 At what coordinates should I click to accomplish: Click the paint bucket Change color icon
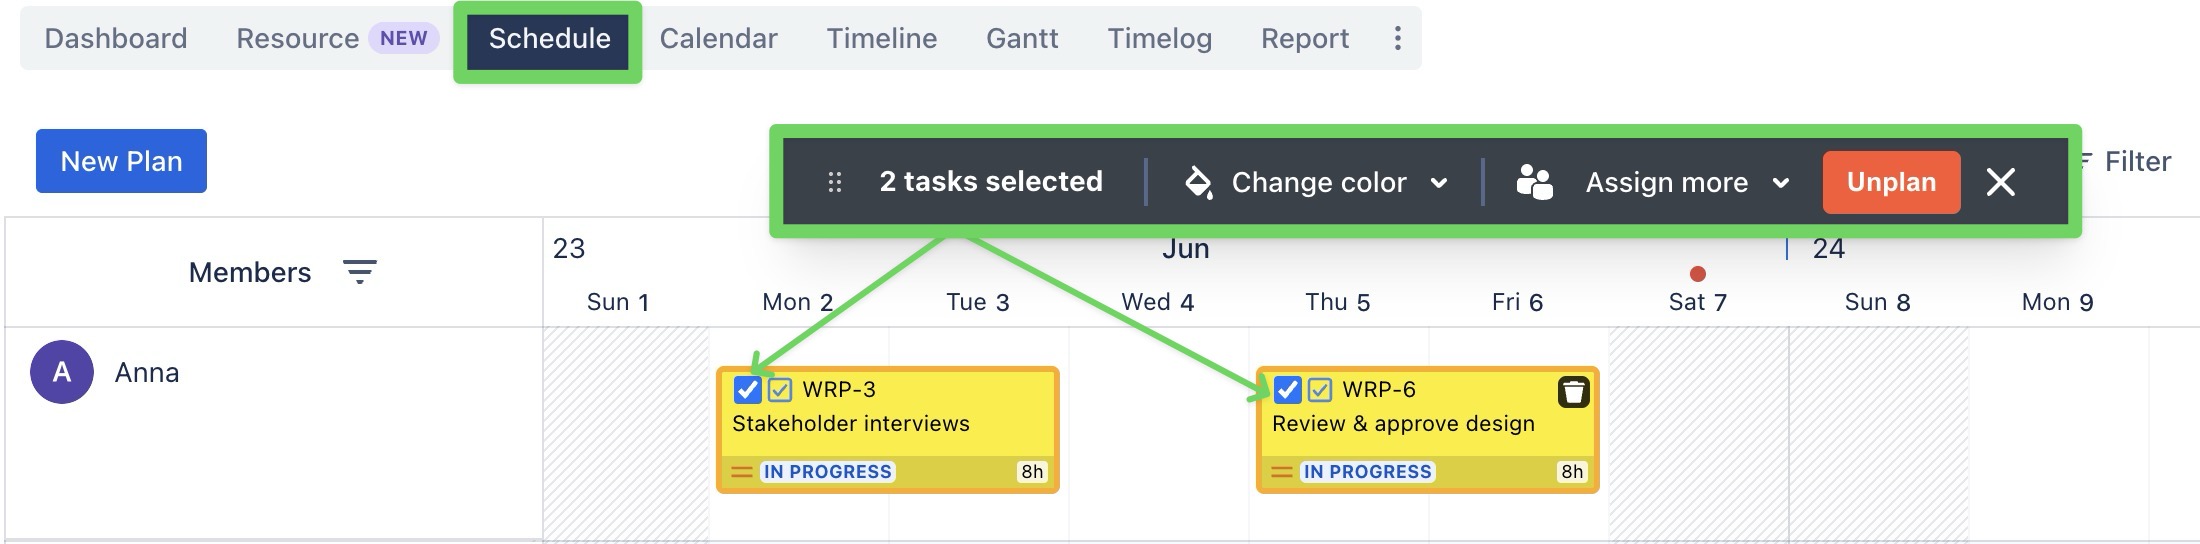(x=1198, y=182)
